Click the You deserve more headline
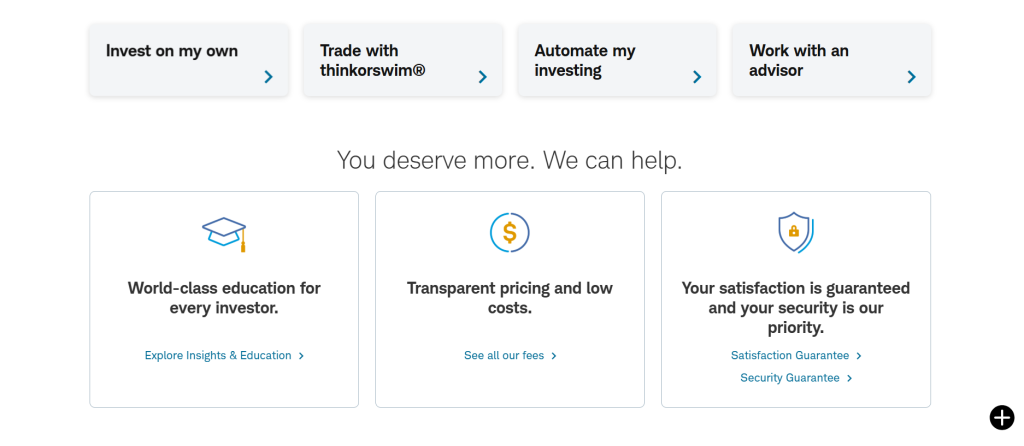The image size is (1024, 446). (x=510, y=160)
